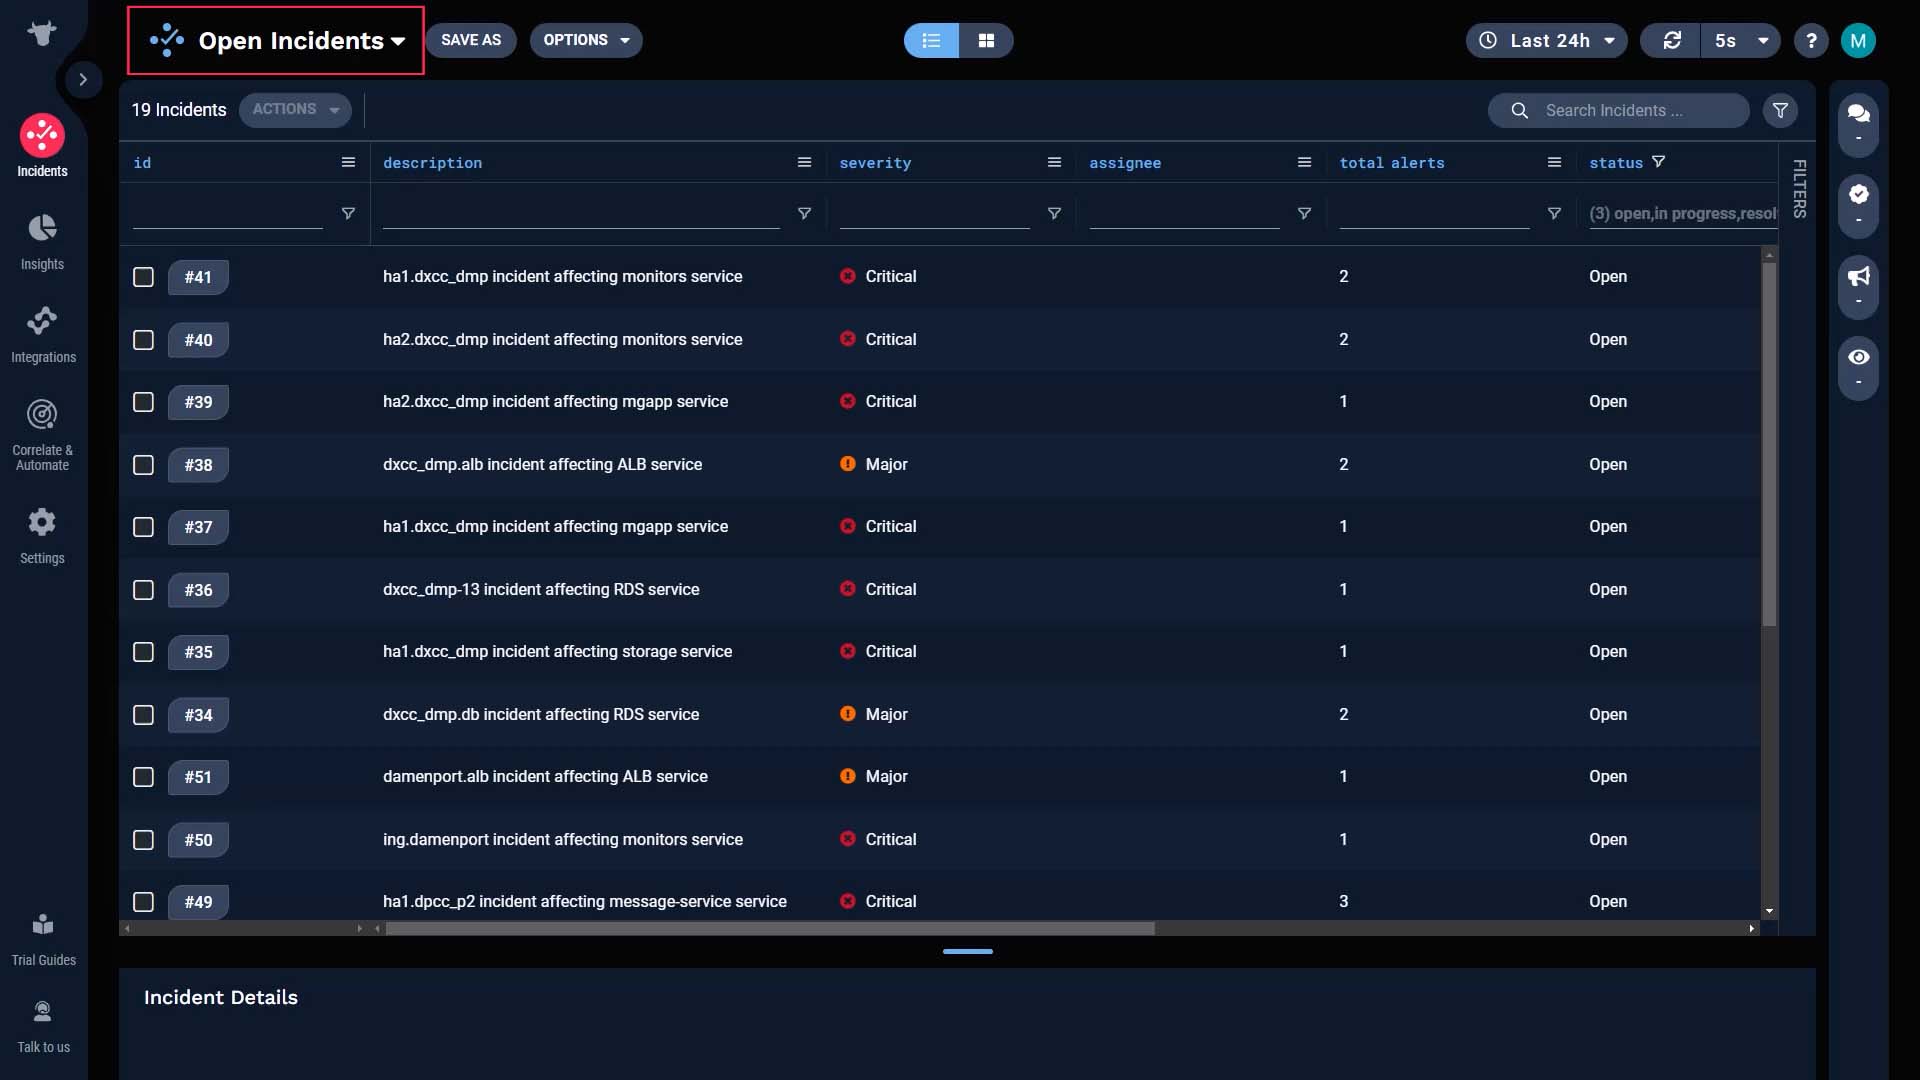
Task: Select checkbox for incident #51
Action: [x=143, y=777]
